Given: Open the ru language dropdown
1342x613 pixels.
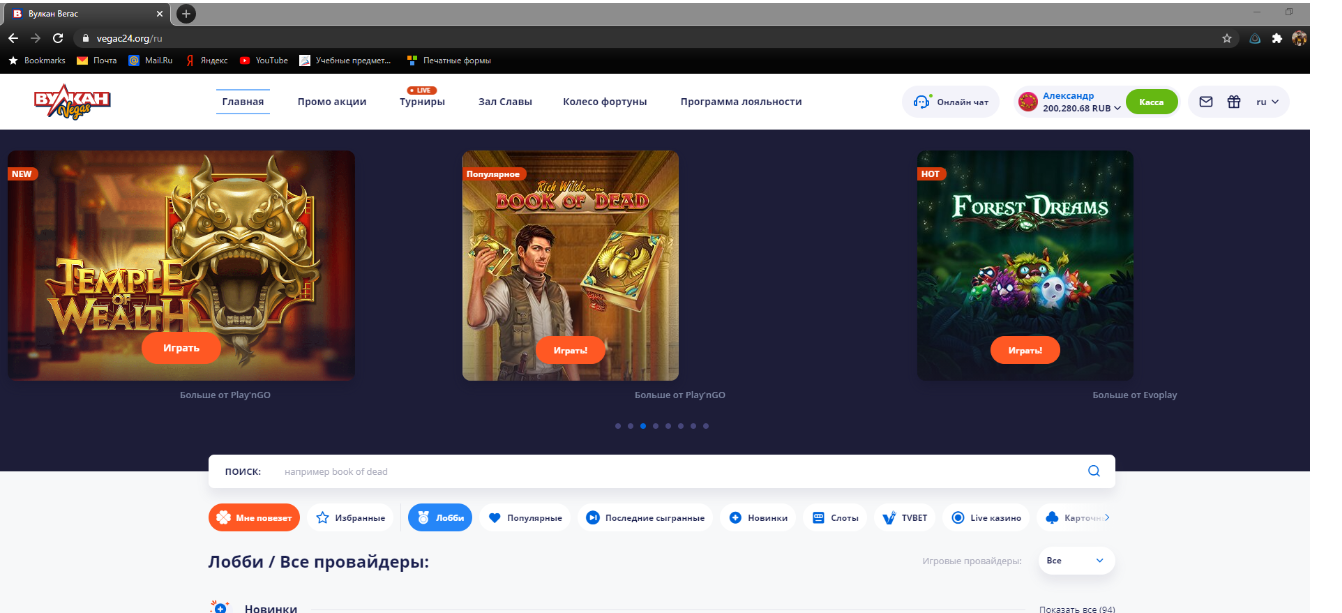Looking at the screenshot, I should point(1267,102).
